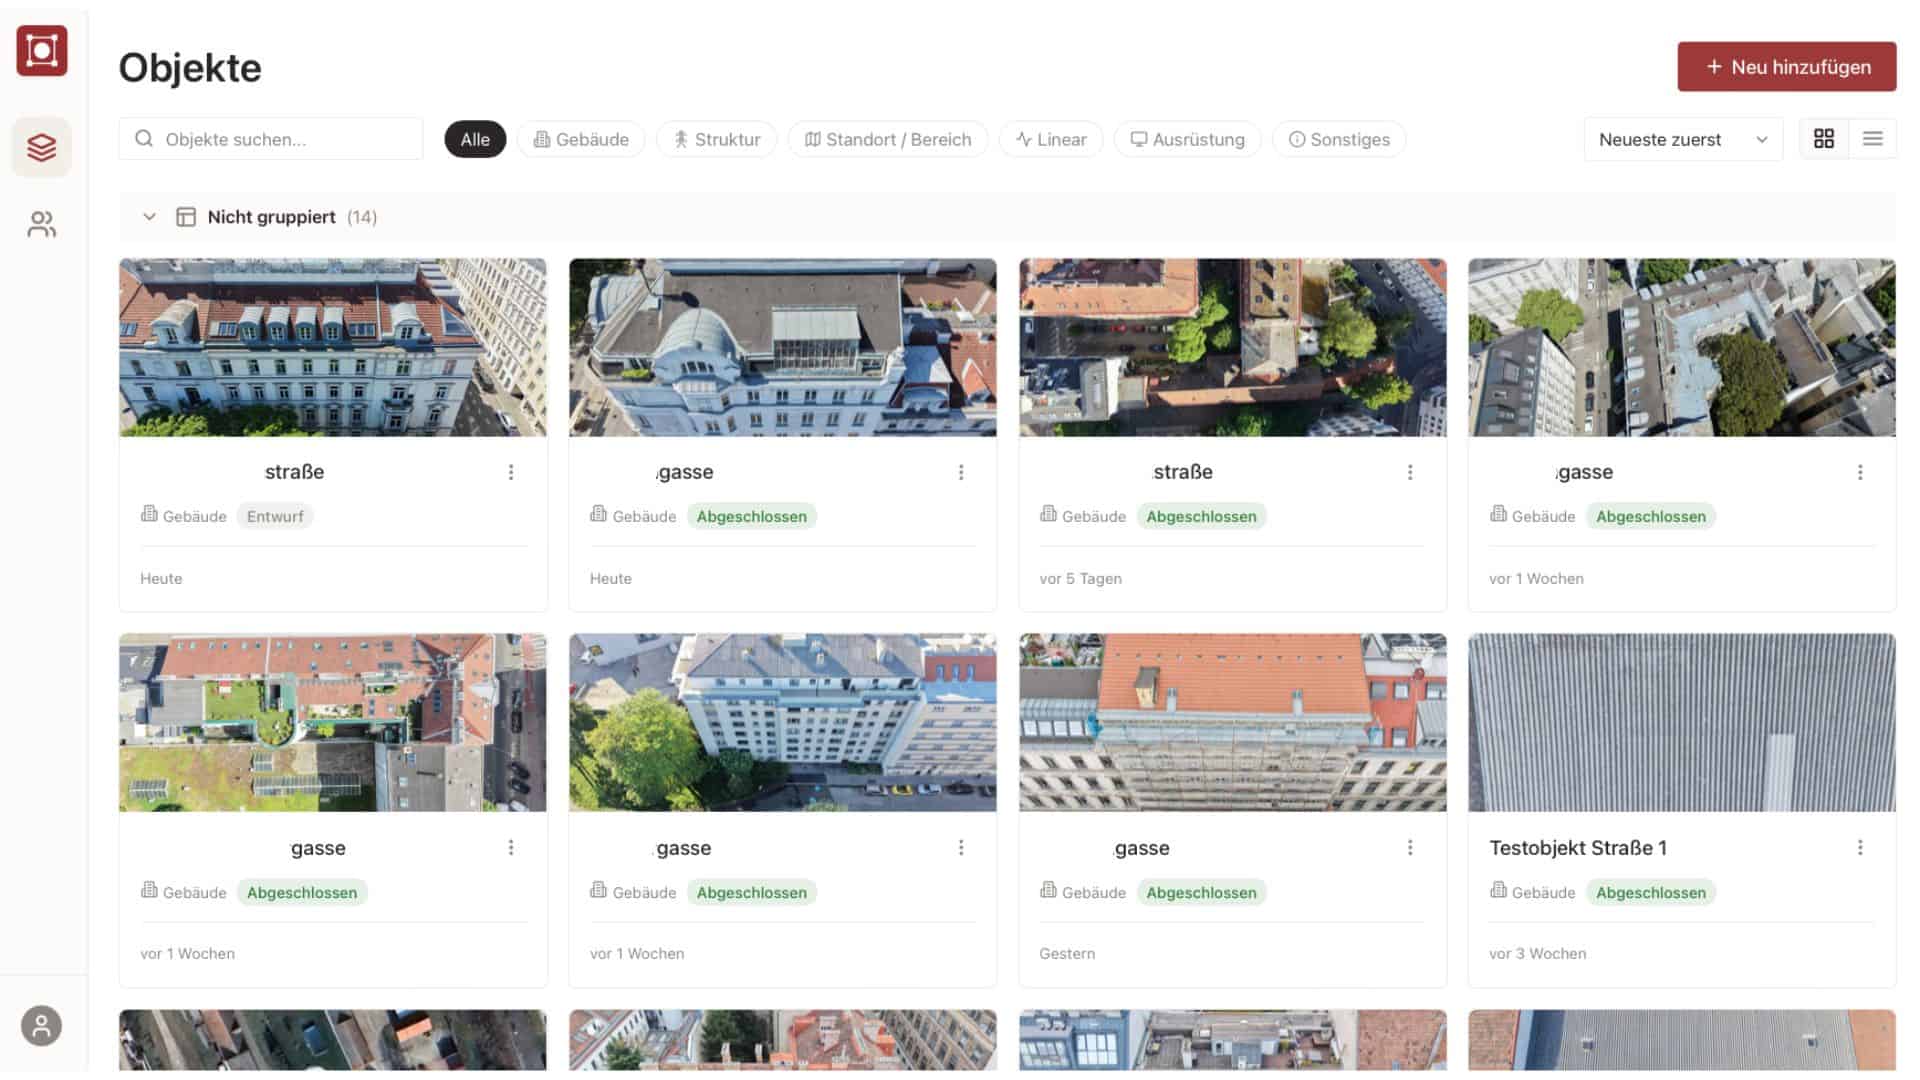Open the menu for the Entwurf straße card
This screenshot has width=1920, height=1080.
pyautogui.click(x=511, y=472)
